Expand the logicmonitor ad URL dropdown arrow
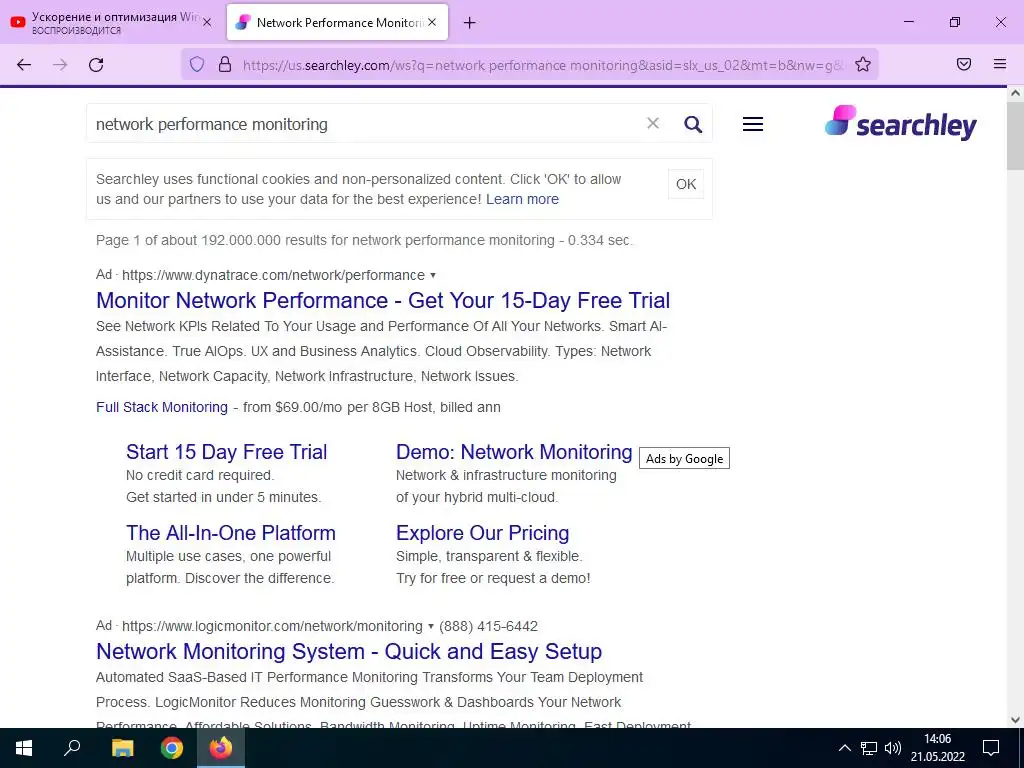The image size is (1024, 768). point(431,626)
